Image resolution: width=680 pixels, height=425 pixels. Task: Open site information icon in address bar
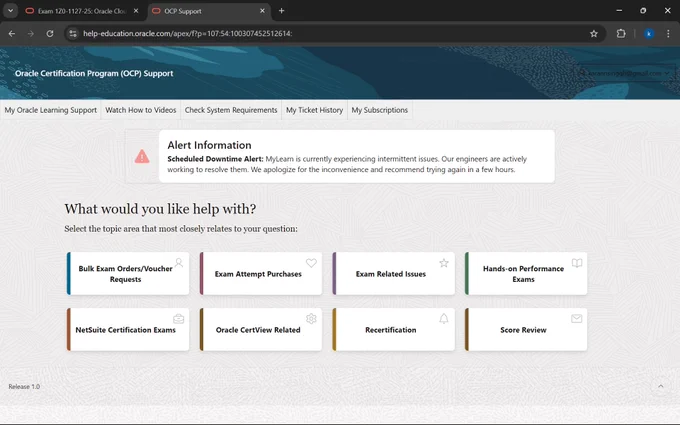click(73, 33)
